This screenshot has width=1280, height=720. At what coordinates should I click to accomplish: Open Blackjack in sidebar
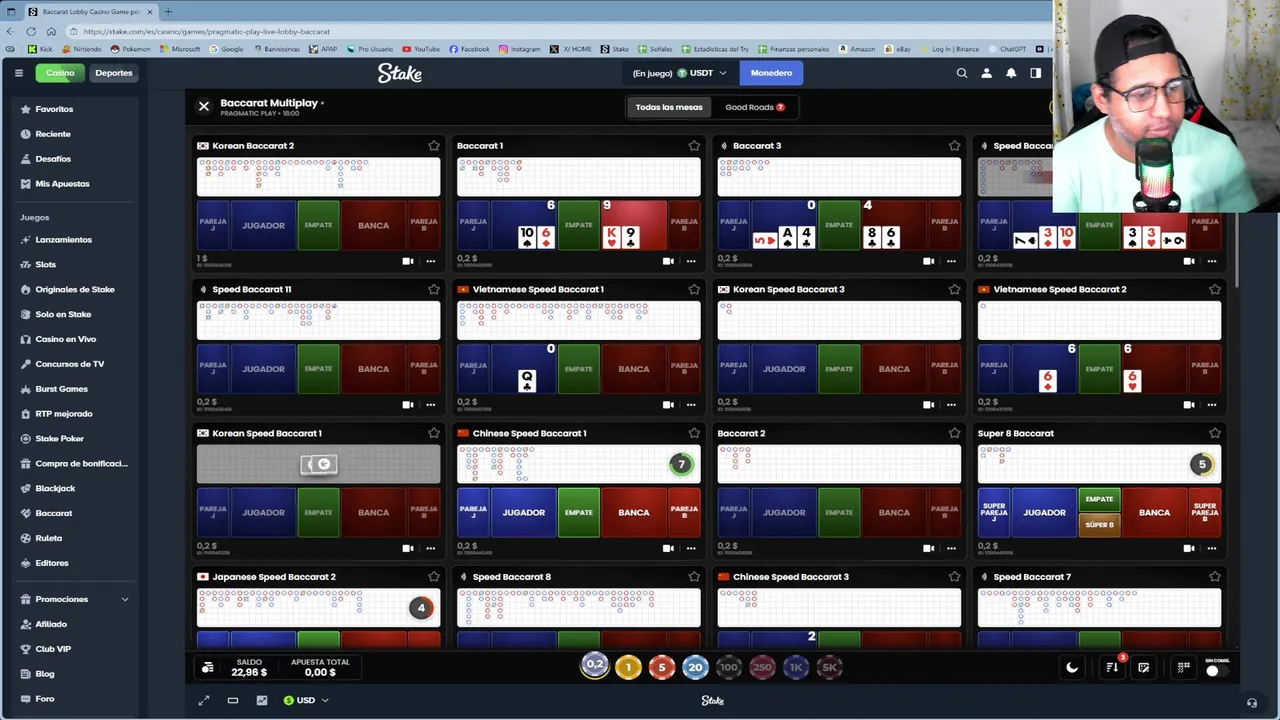tap(55, 488)
